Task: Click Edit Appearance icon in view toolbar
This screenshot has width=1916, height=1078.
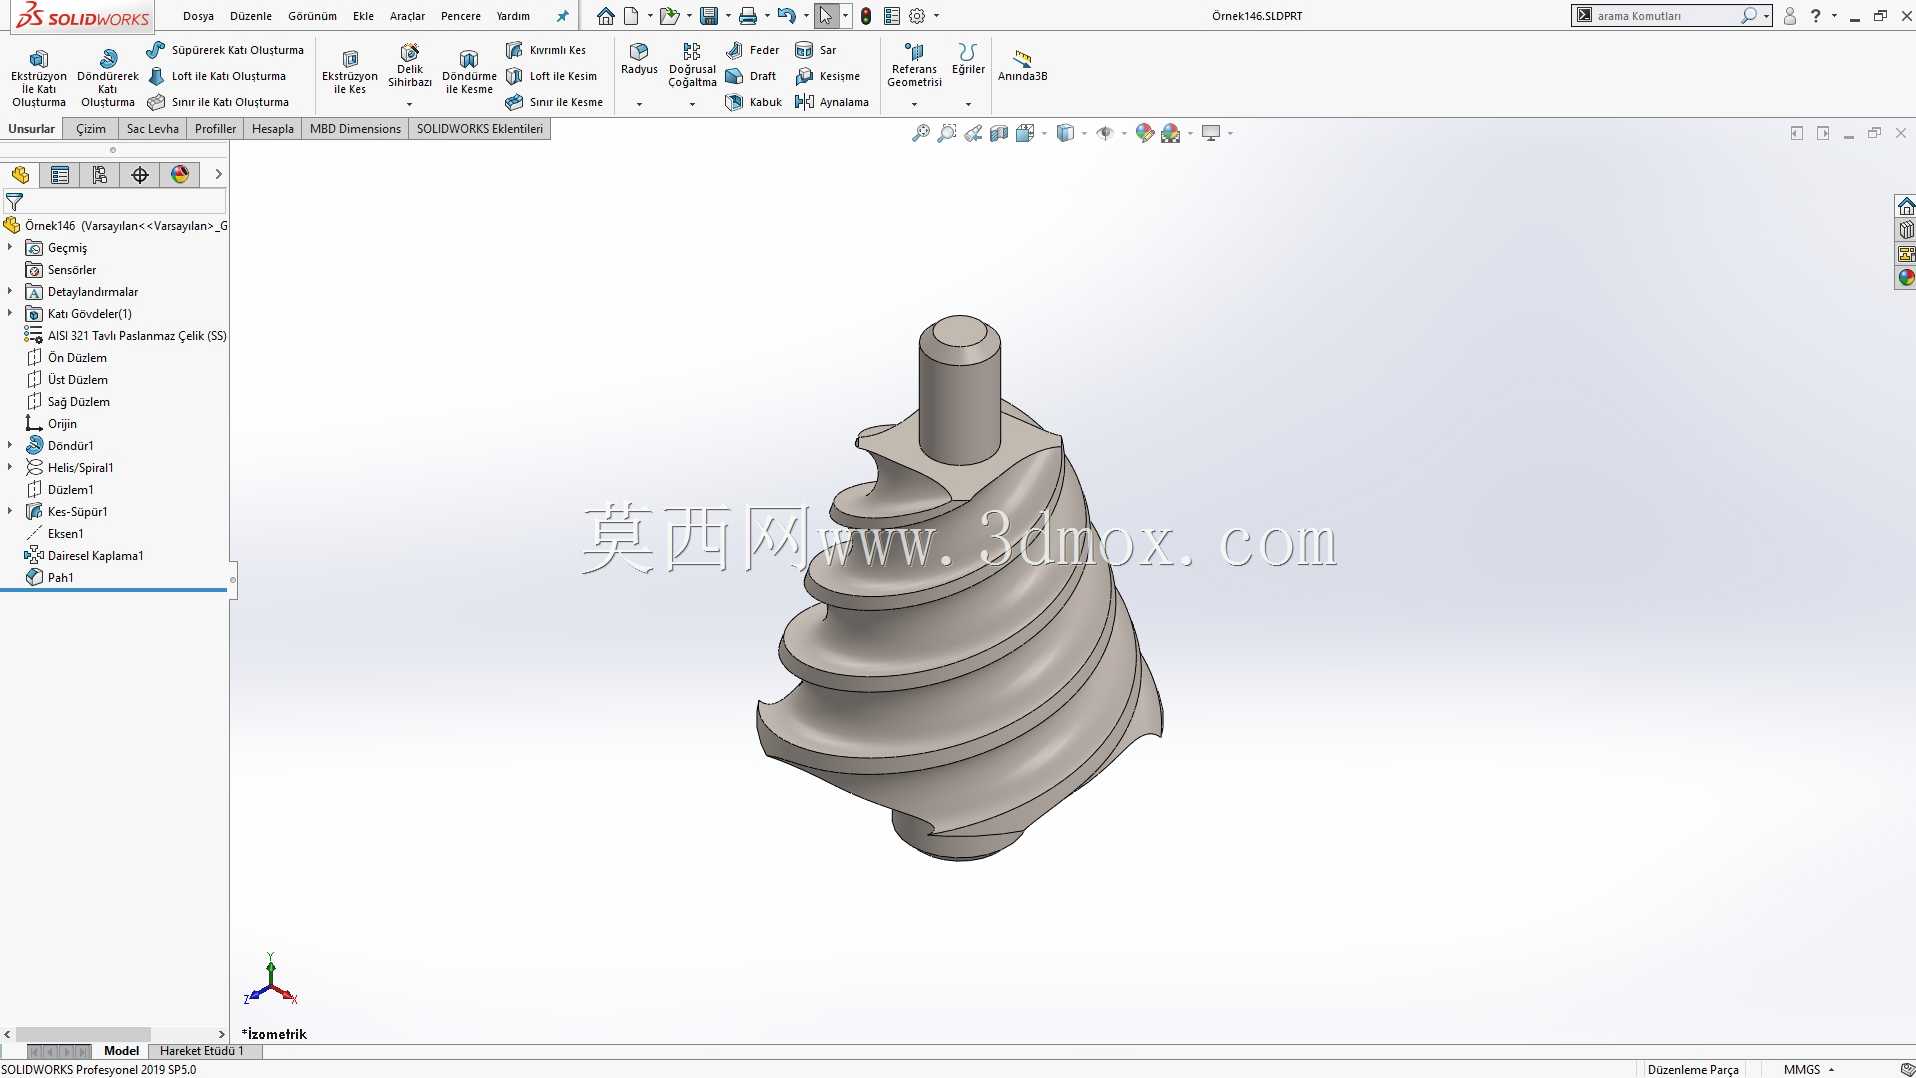Action: (x=1145, y=133)
